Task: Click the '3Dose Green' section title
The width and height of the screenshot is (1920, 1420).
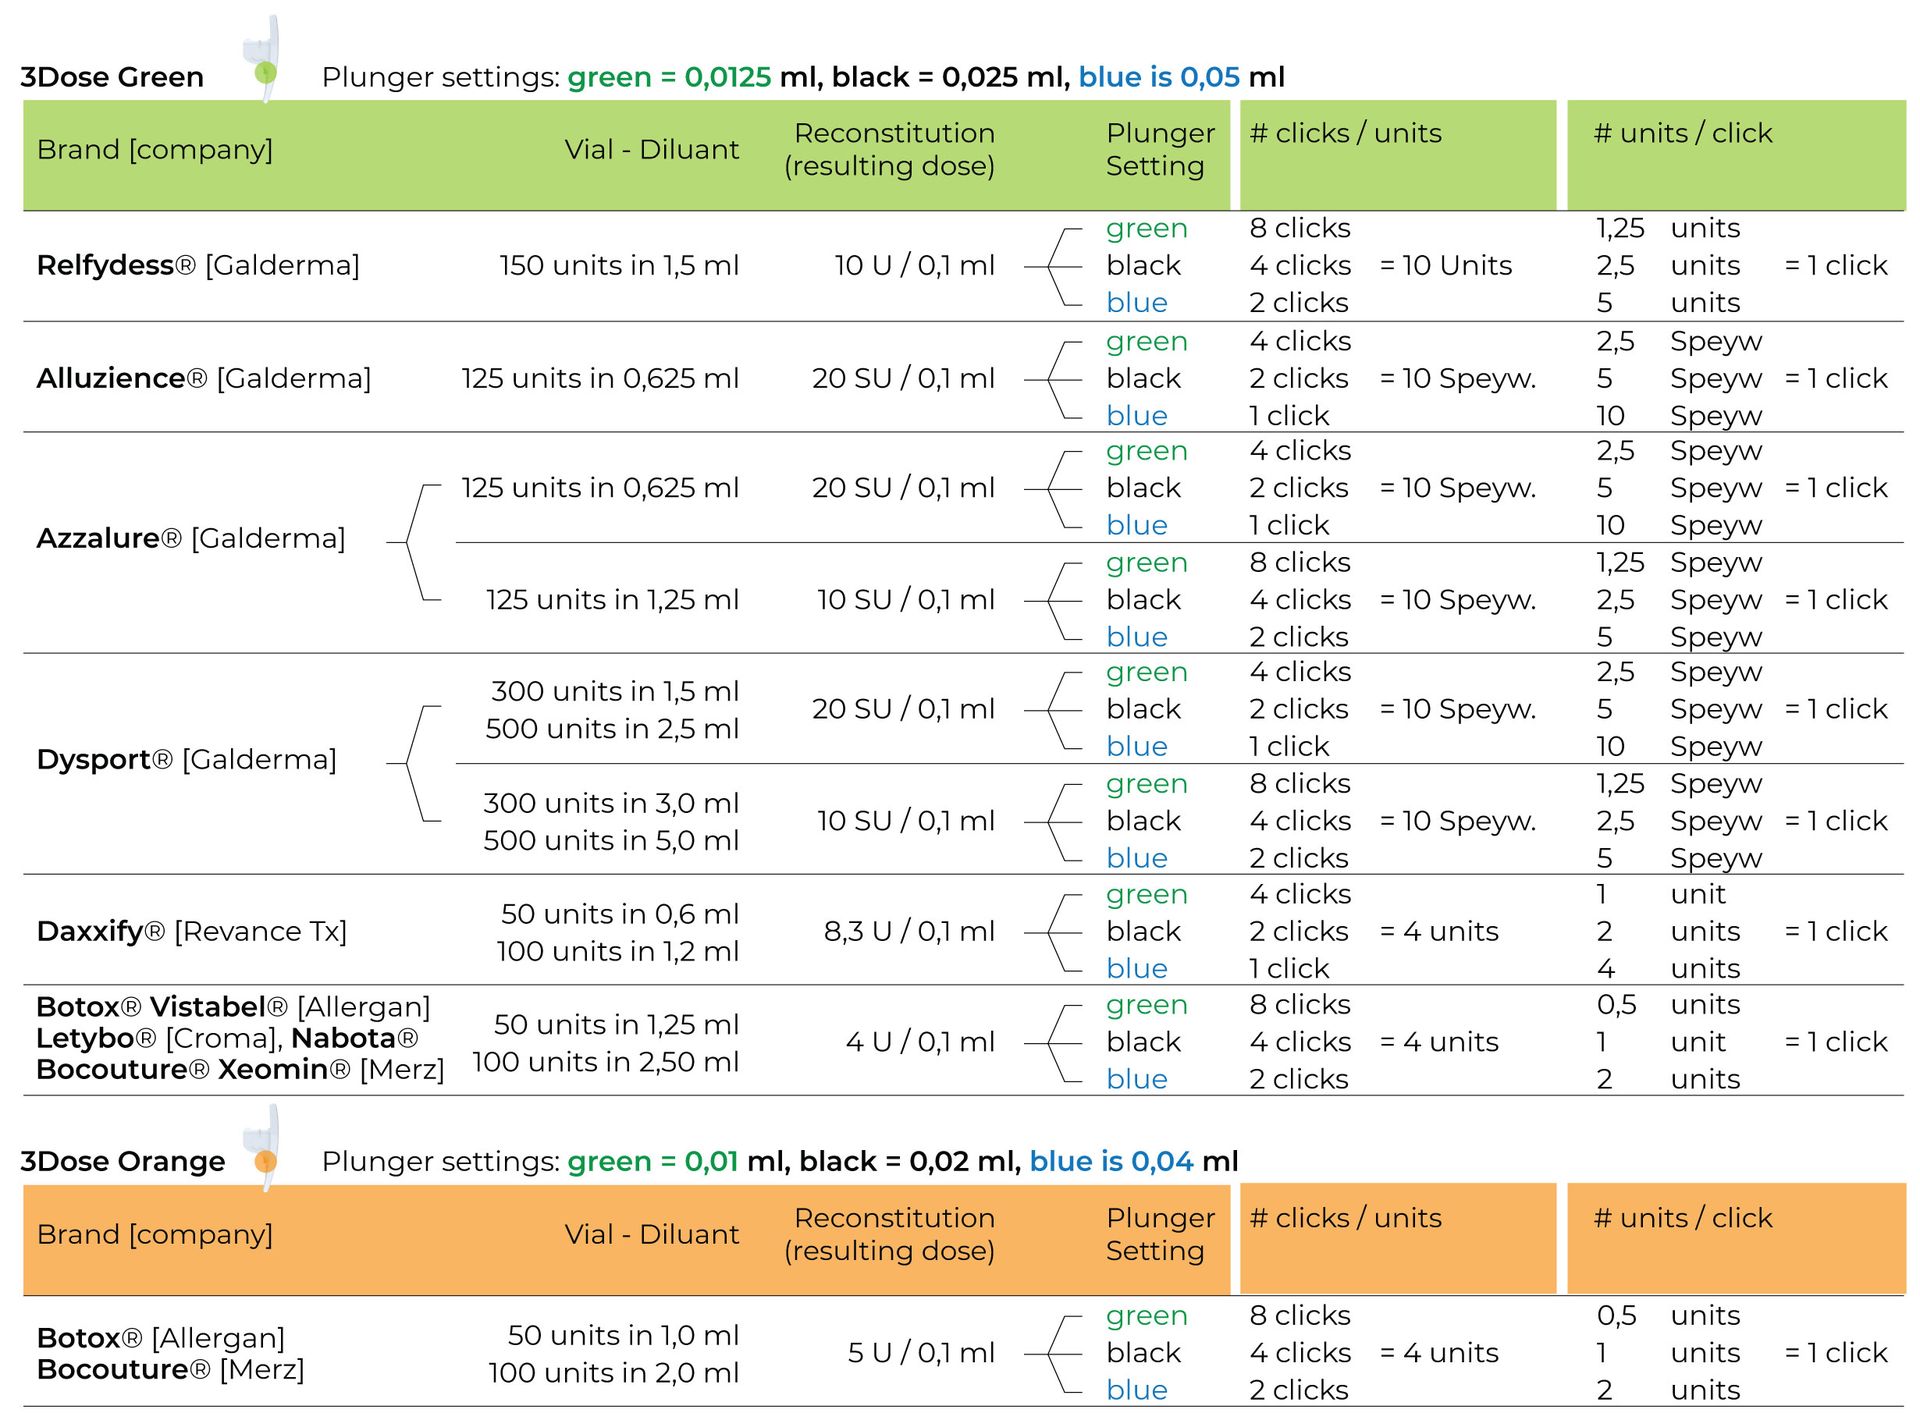Action: [112, 77]
